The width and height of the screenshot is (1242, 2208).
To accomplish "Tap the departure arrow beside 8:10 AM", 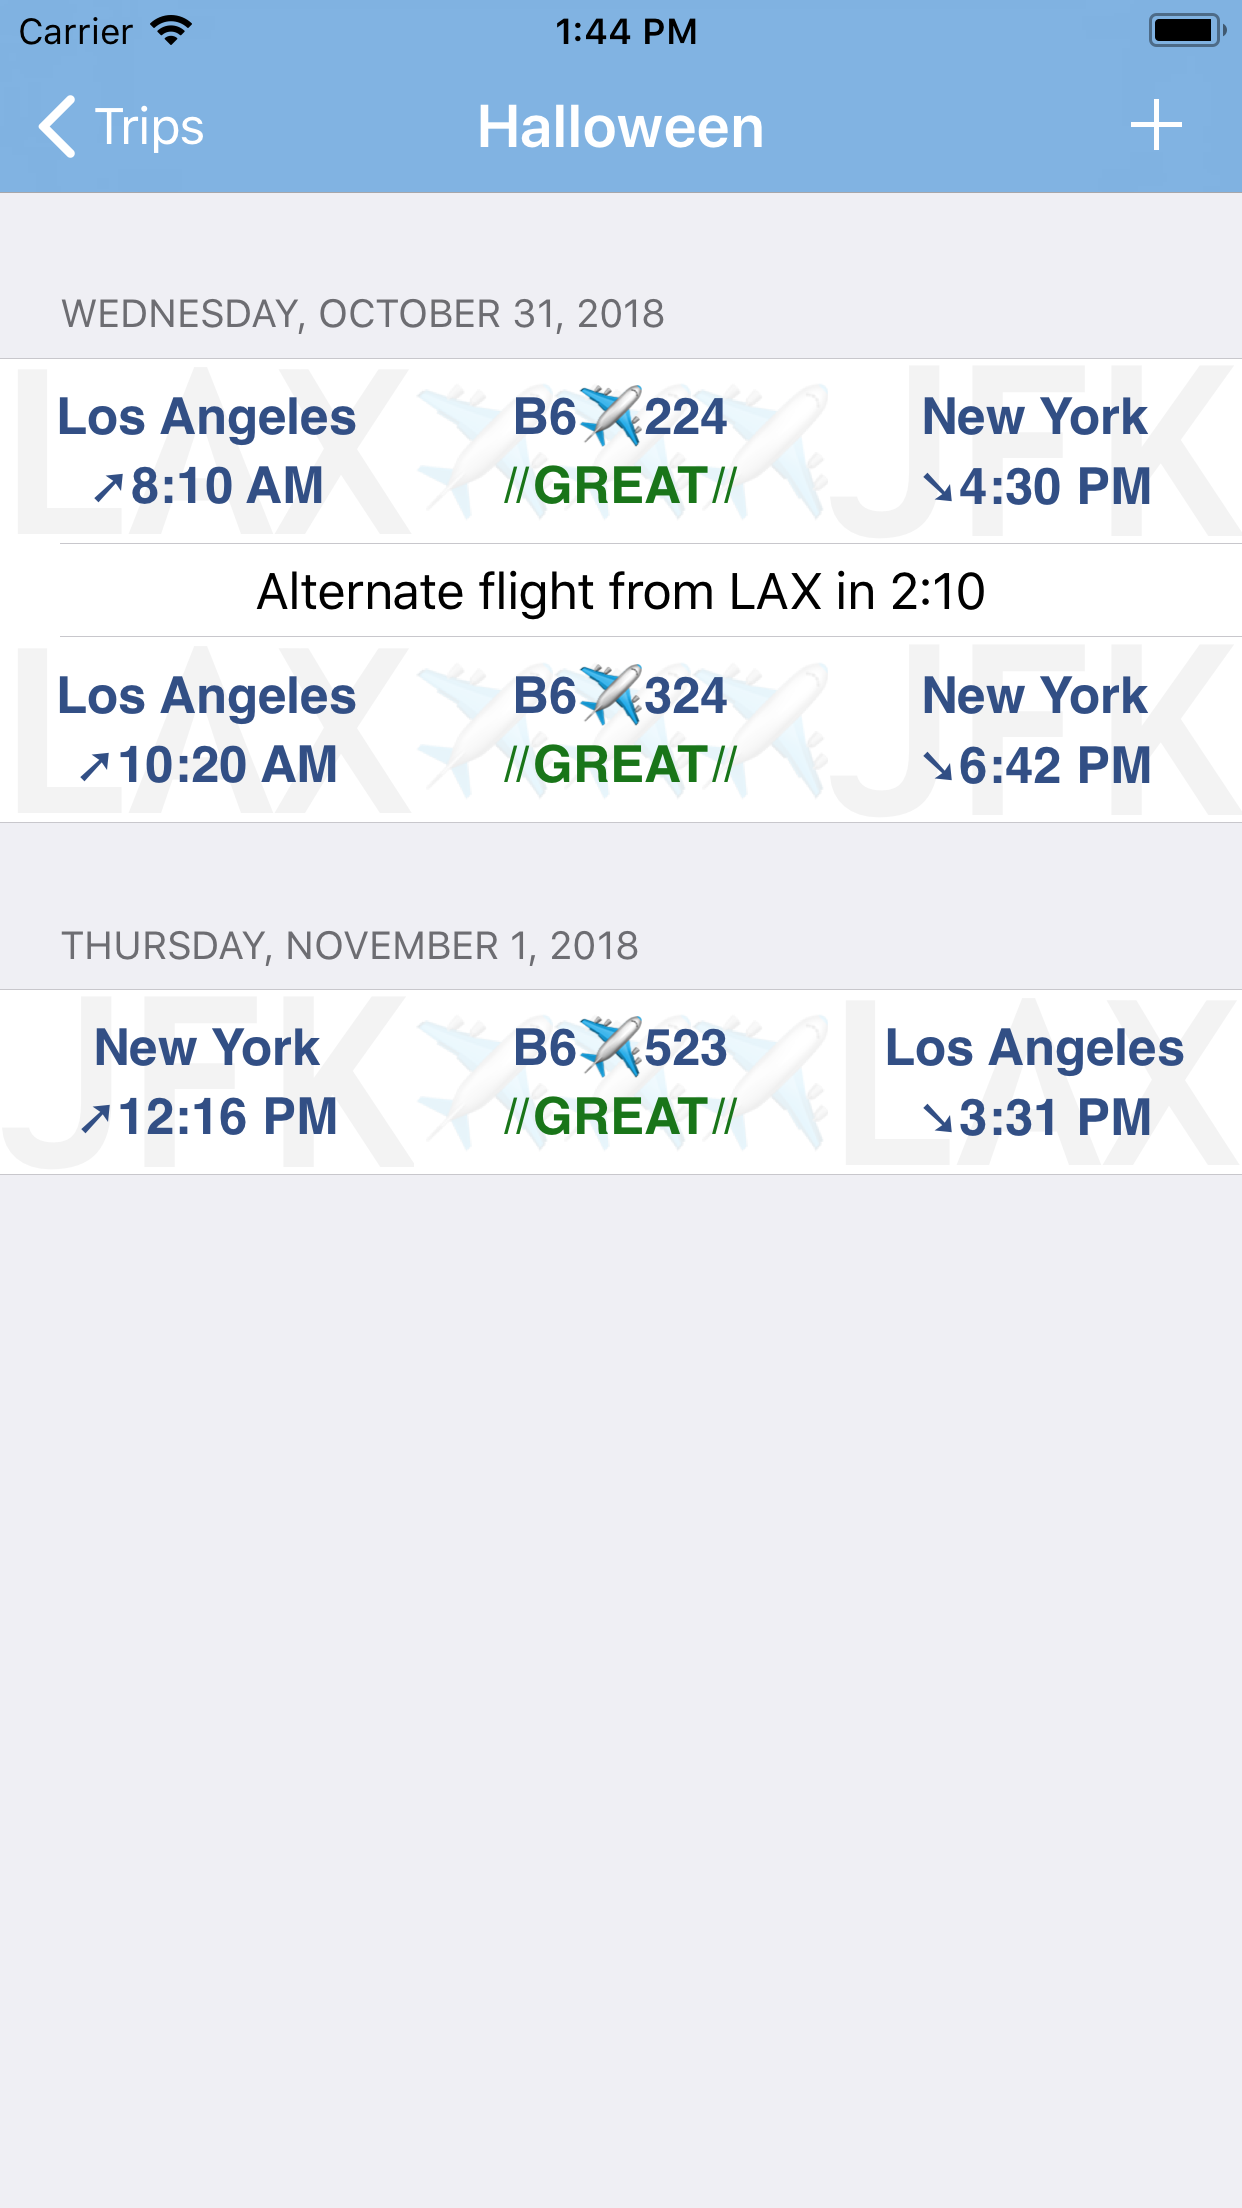I will (108, 489).
